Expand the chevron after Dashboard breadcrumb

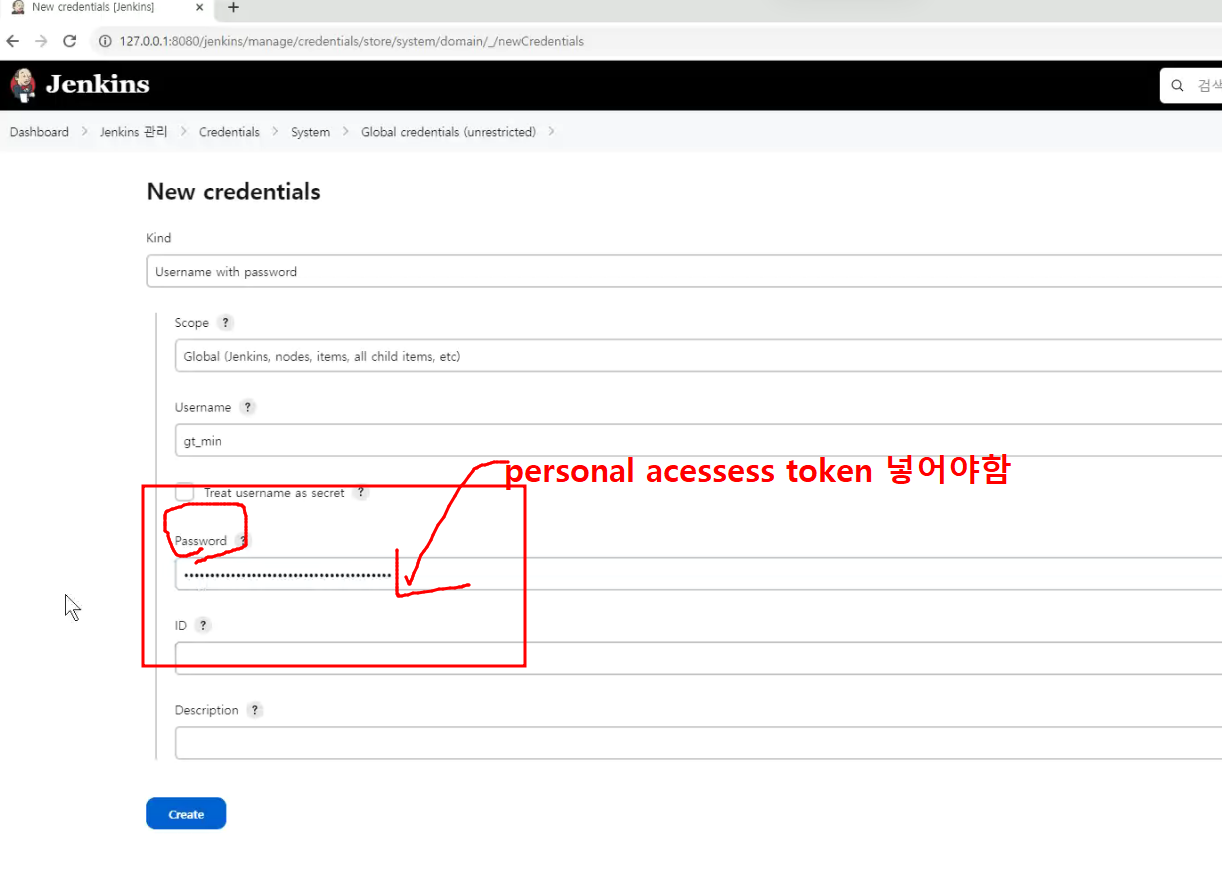85,132
